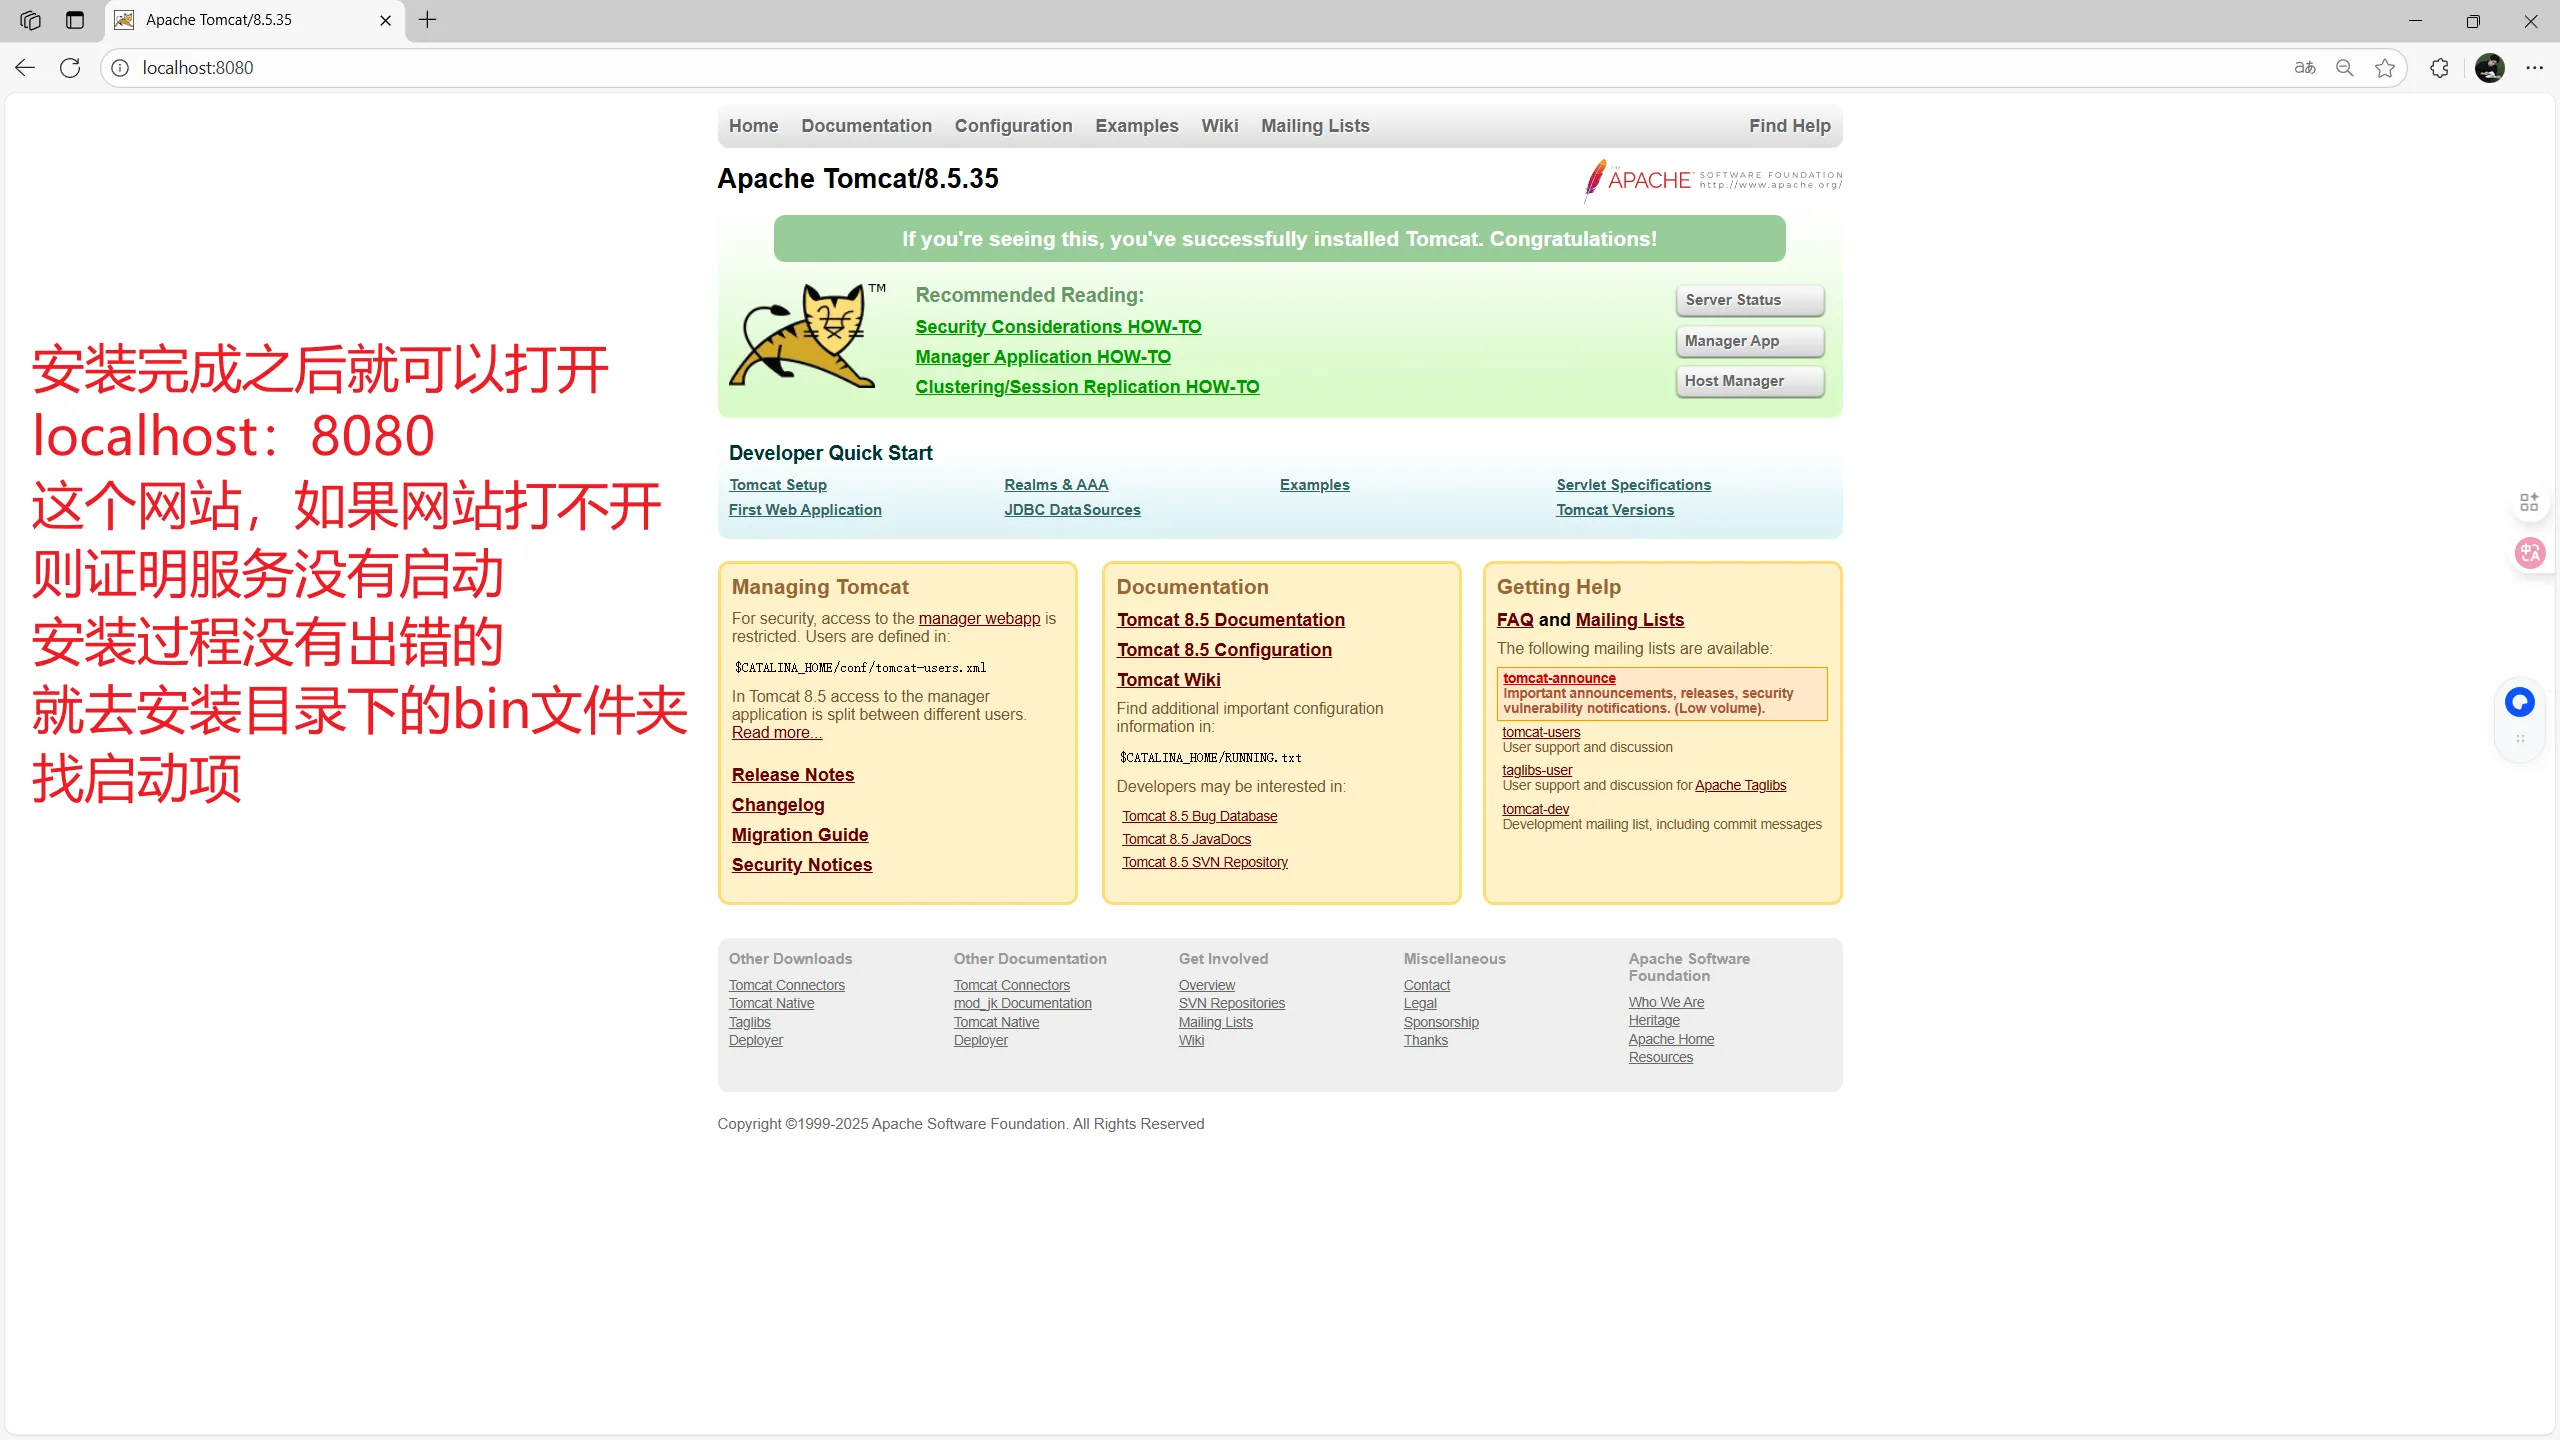Open the First Web Application link
This screenshot has width=2560, height=1440.
click(805, 510)
